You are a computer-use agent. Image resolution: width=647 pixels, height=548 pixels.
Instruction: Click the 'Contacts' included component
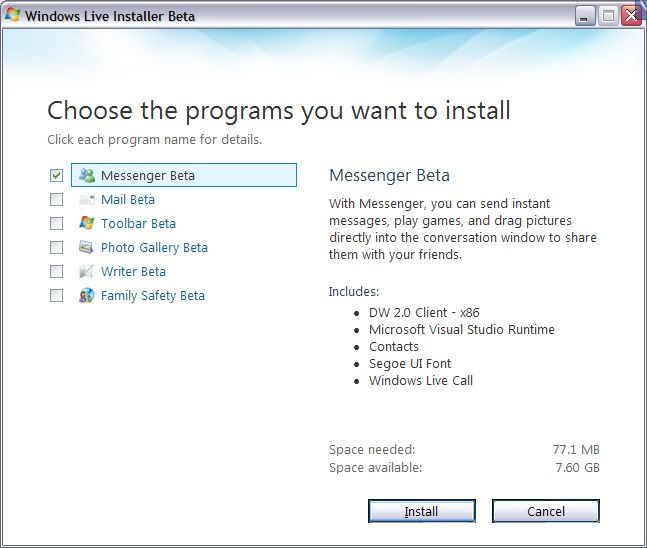pos(394,346)
